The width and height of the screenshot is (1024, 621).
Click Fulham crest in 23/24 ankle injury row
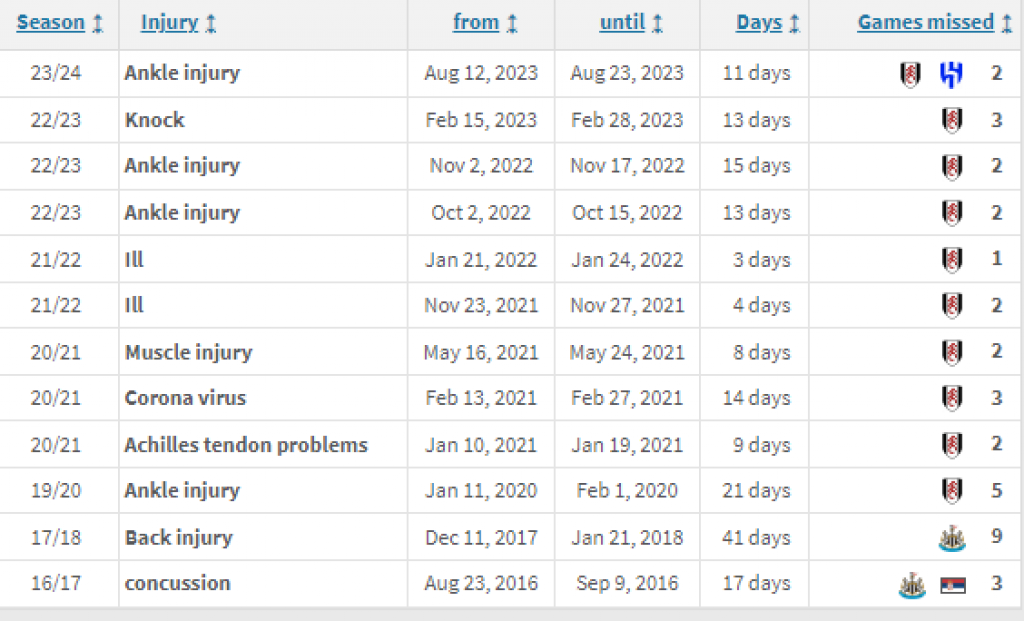[x=910, y=74]
